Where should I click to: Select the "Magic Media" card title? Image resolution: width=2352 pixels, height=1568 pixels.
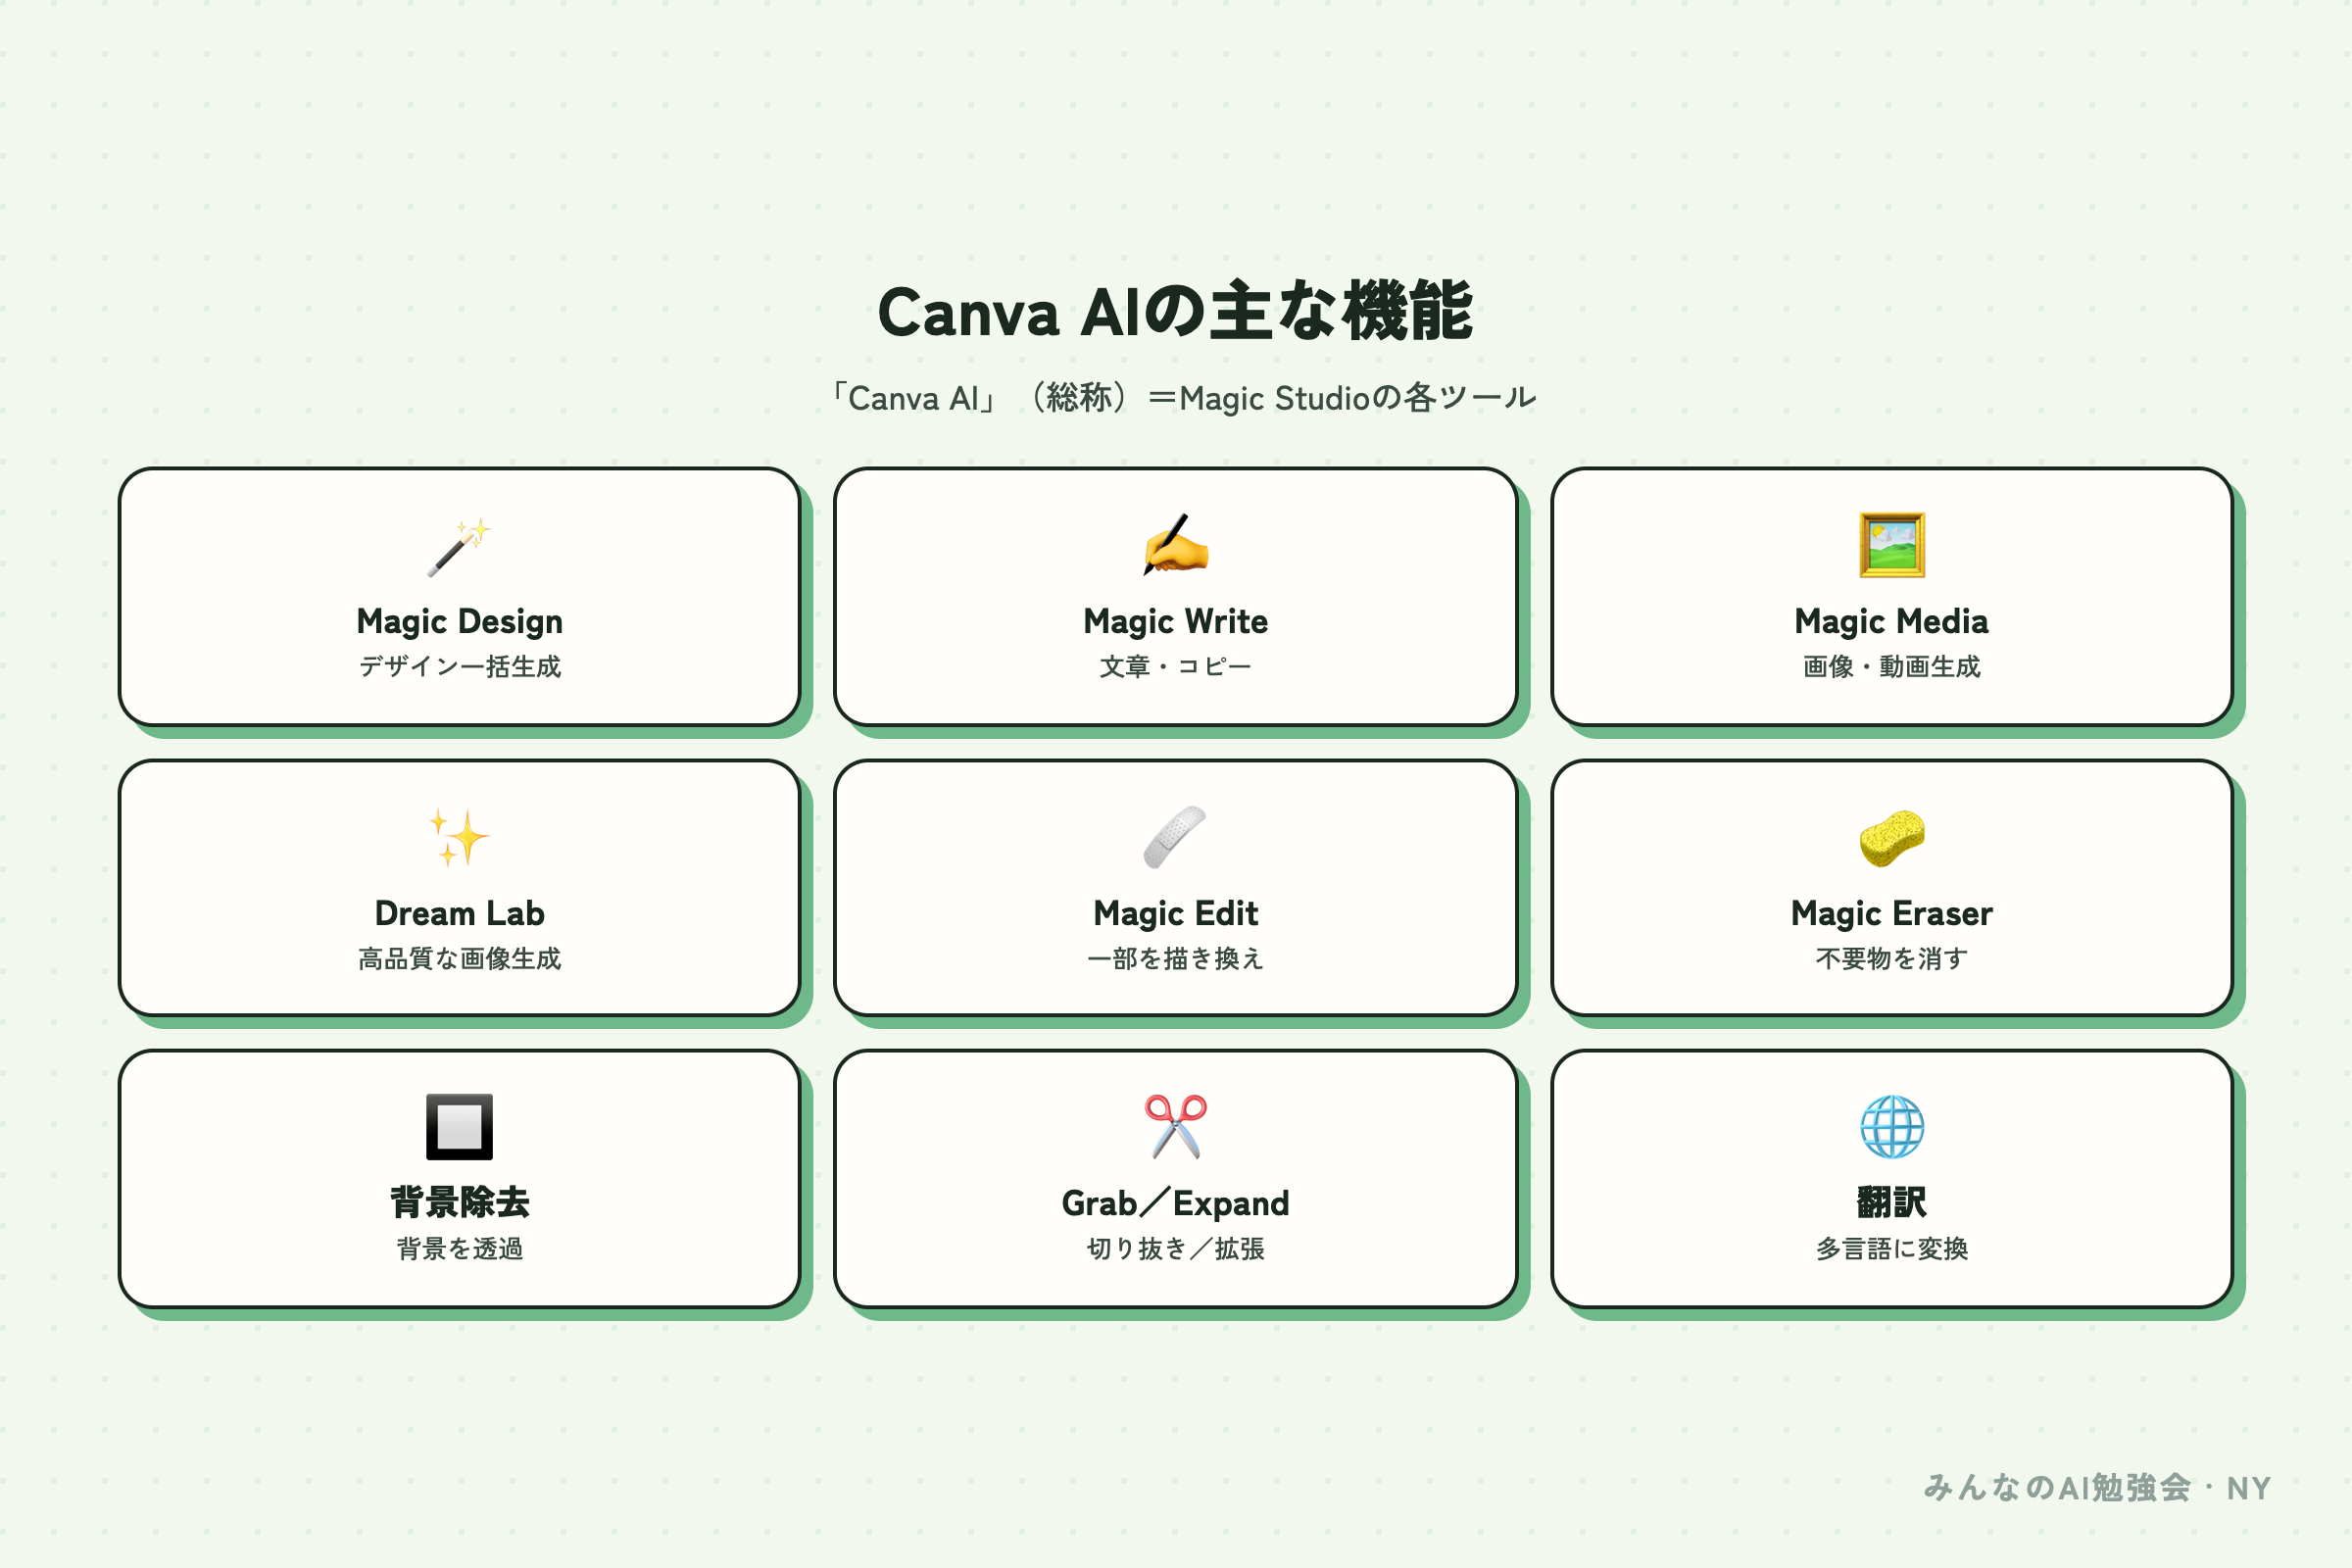pos(1891,622)
